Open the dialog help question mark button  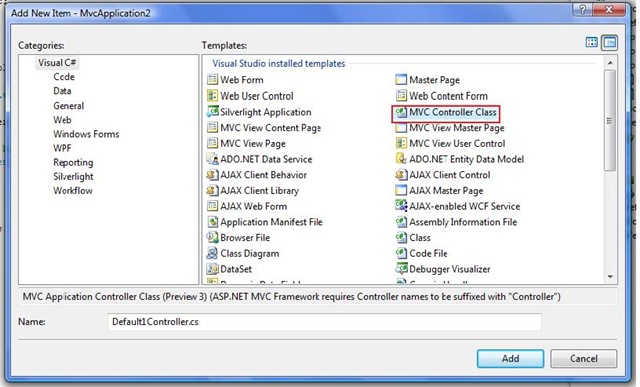tap(583, 9)
